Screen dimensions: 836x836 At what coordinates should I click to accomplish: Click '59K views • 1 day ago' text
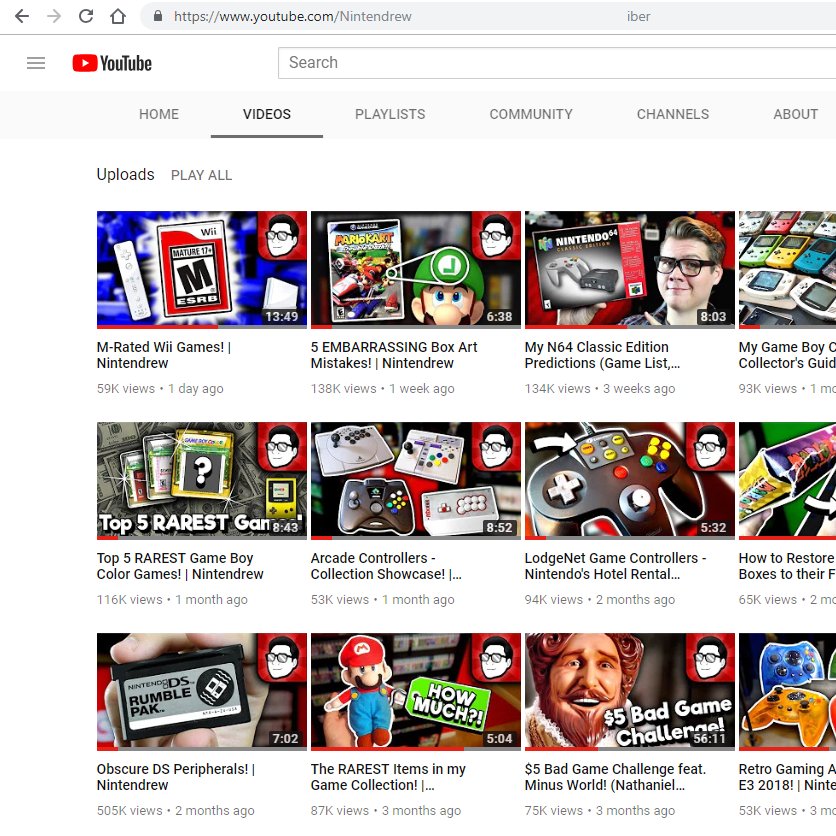(x=160, y=389)
